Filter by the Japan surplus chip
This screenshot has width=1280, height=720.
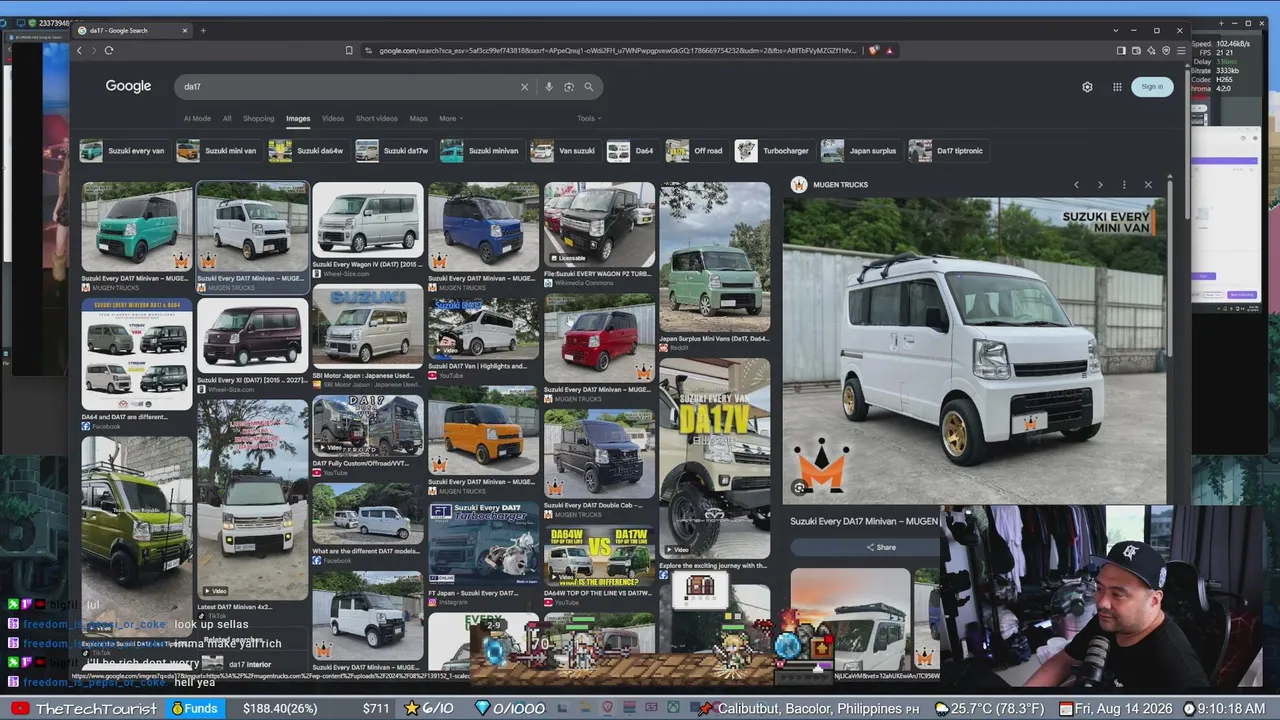[860, 151]
